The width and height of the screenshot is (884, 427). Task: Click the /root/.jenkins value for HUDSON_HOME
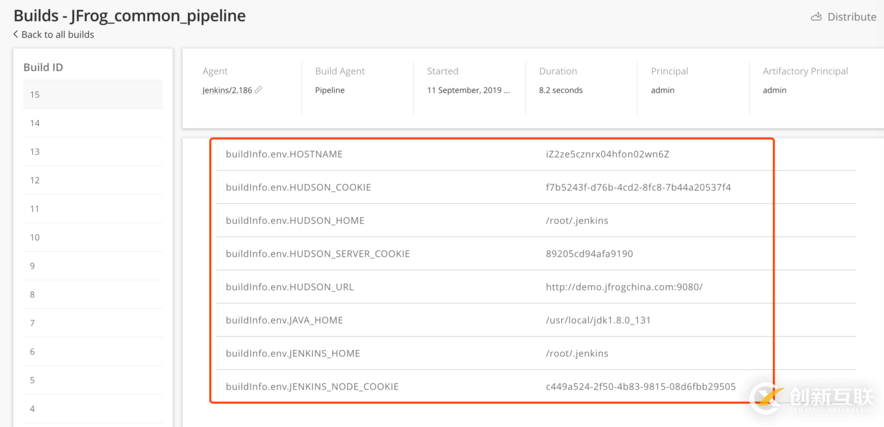pyautogui.click(x=577, y=221)
